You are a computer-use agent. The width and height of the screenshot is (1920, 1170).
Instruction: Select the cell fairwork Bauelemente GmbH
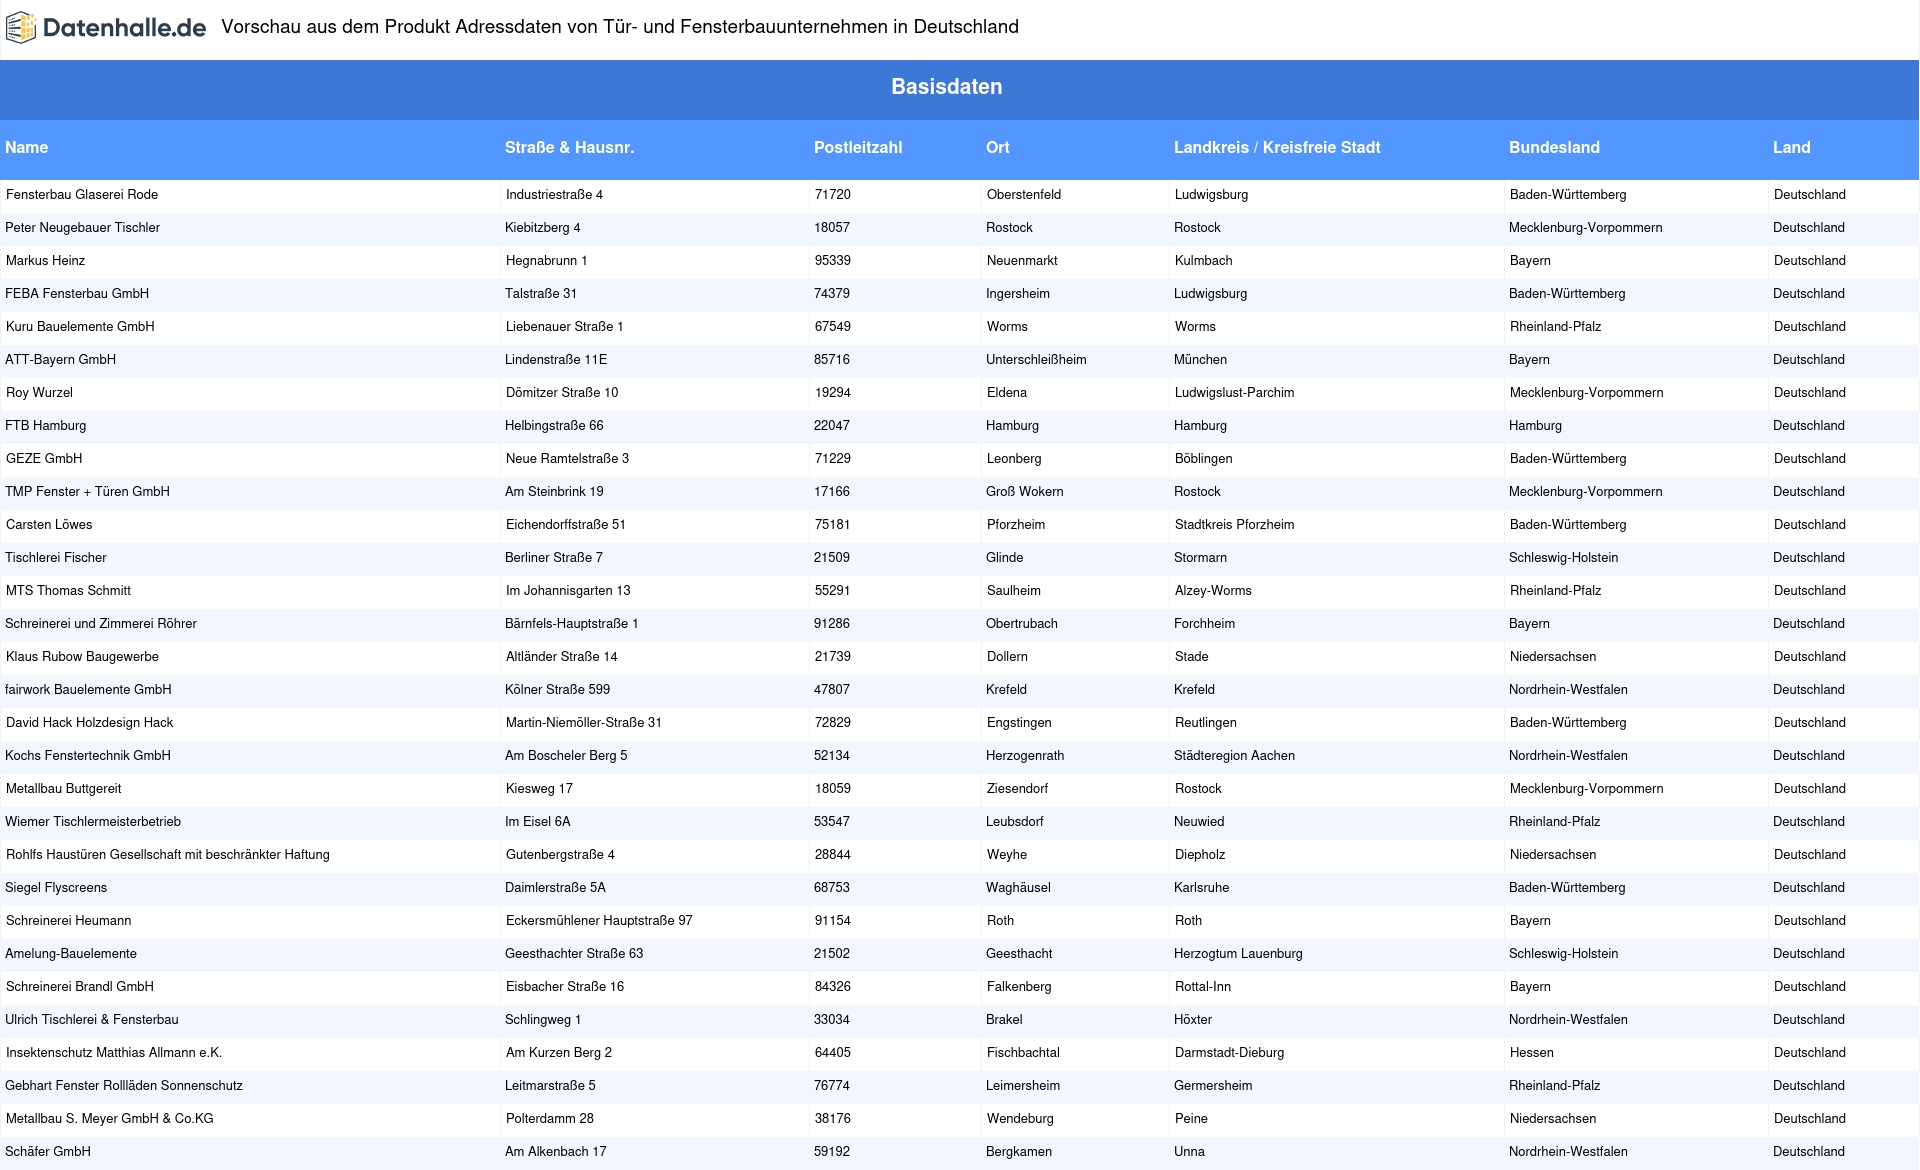point(250,690)
